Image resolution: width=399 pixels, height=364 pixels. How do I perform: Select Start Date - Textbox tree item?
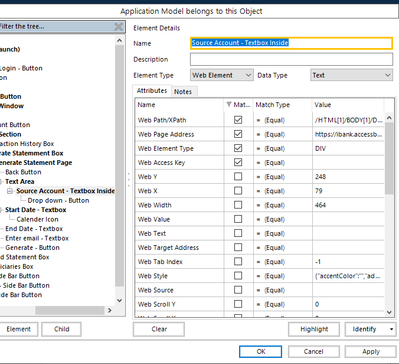pyautogui.click(x=36, y=210)
